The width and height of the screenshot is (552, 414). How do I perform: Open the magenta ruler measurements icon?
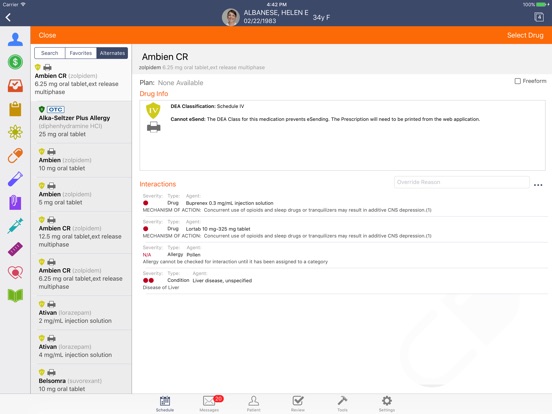[15, 249]
